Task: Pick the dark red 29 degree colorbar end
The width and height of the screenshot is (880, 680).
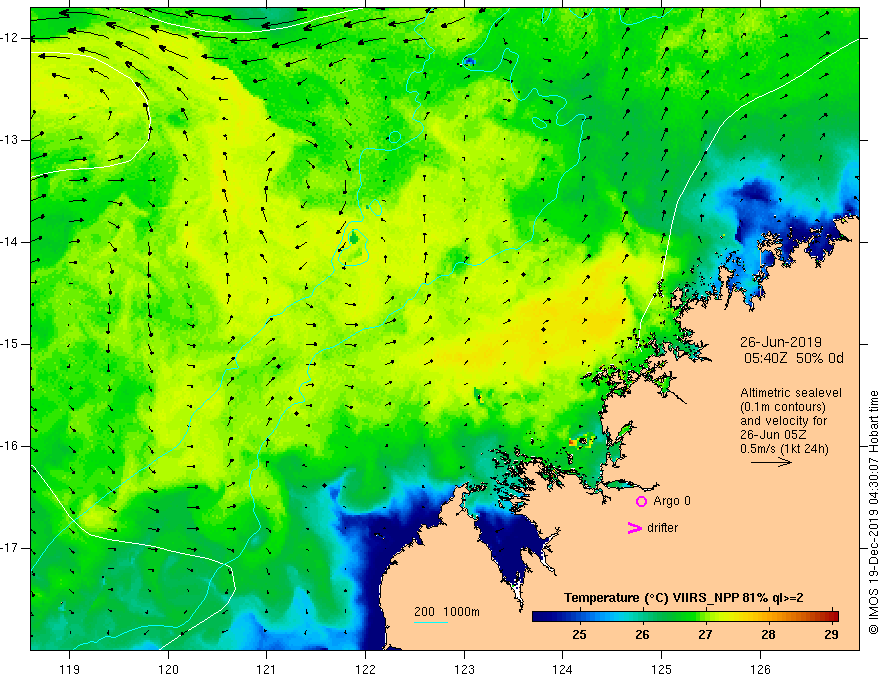Action: point(832,617)
